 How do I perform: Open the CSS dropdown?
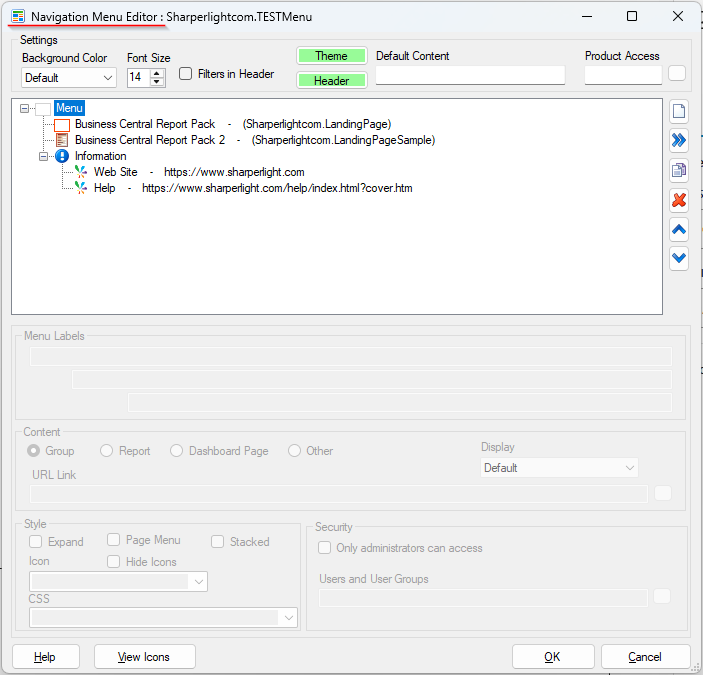(163, 618)
